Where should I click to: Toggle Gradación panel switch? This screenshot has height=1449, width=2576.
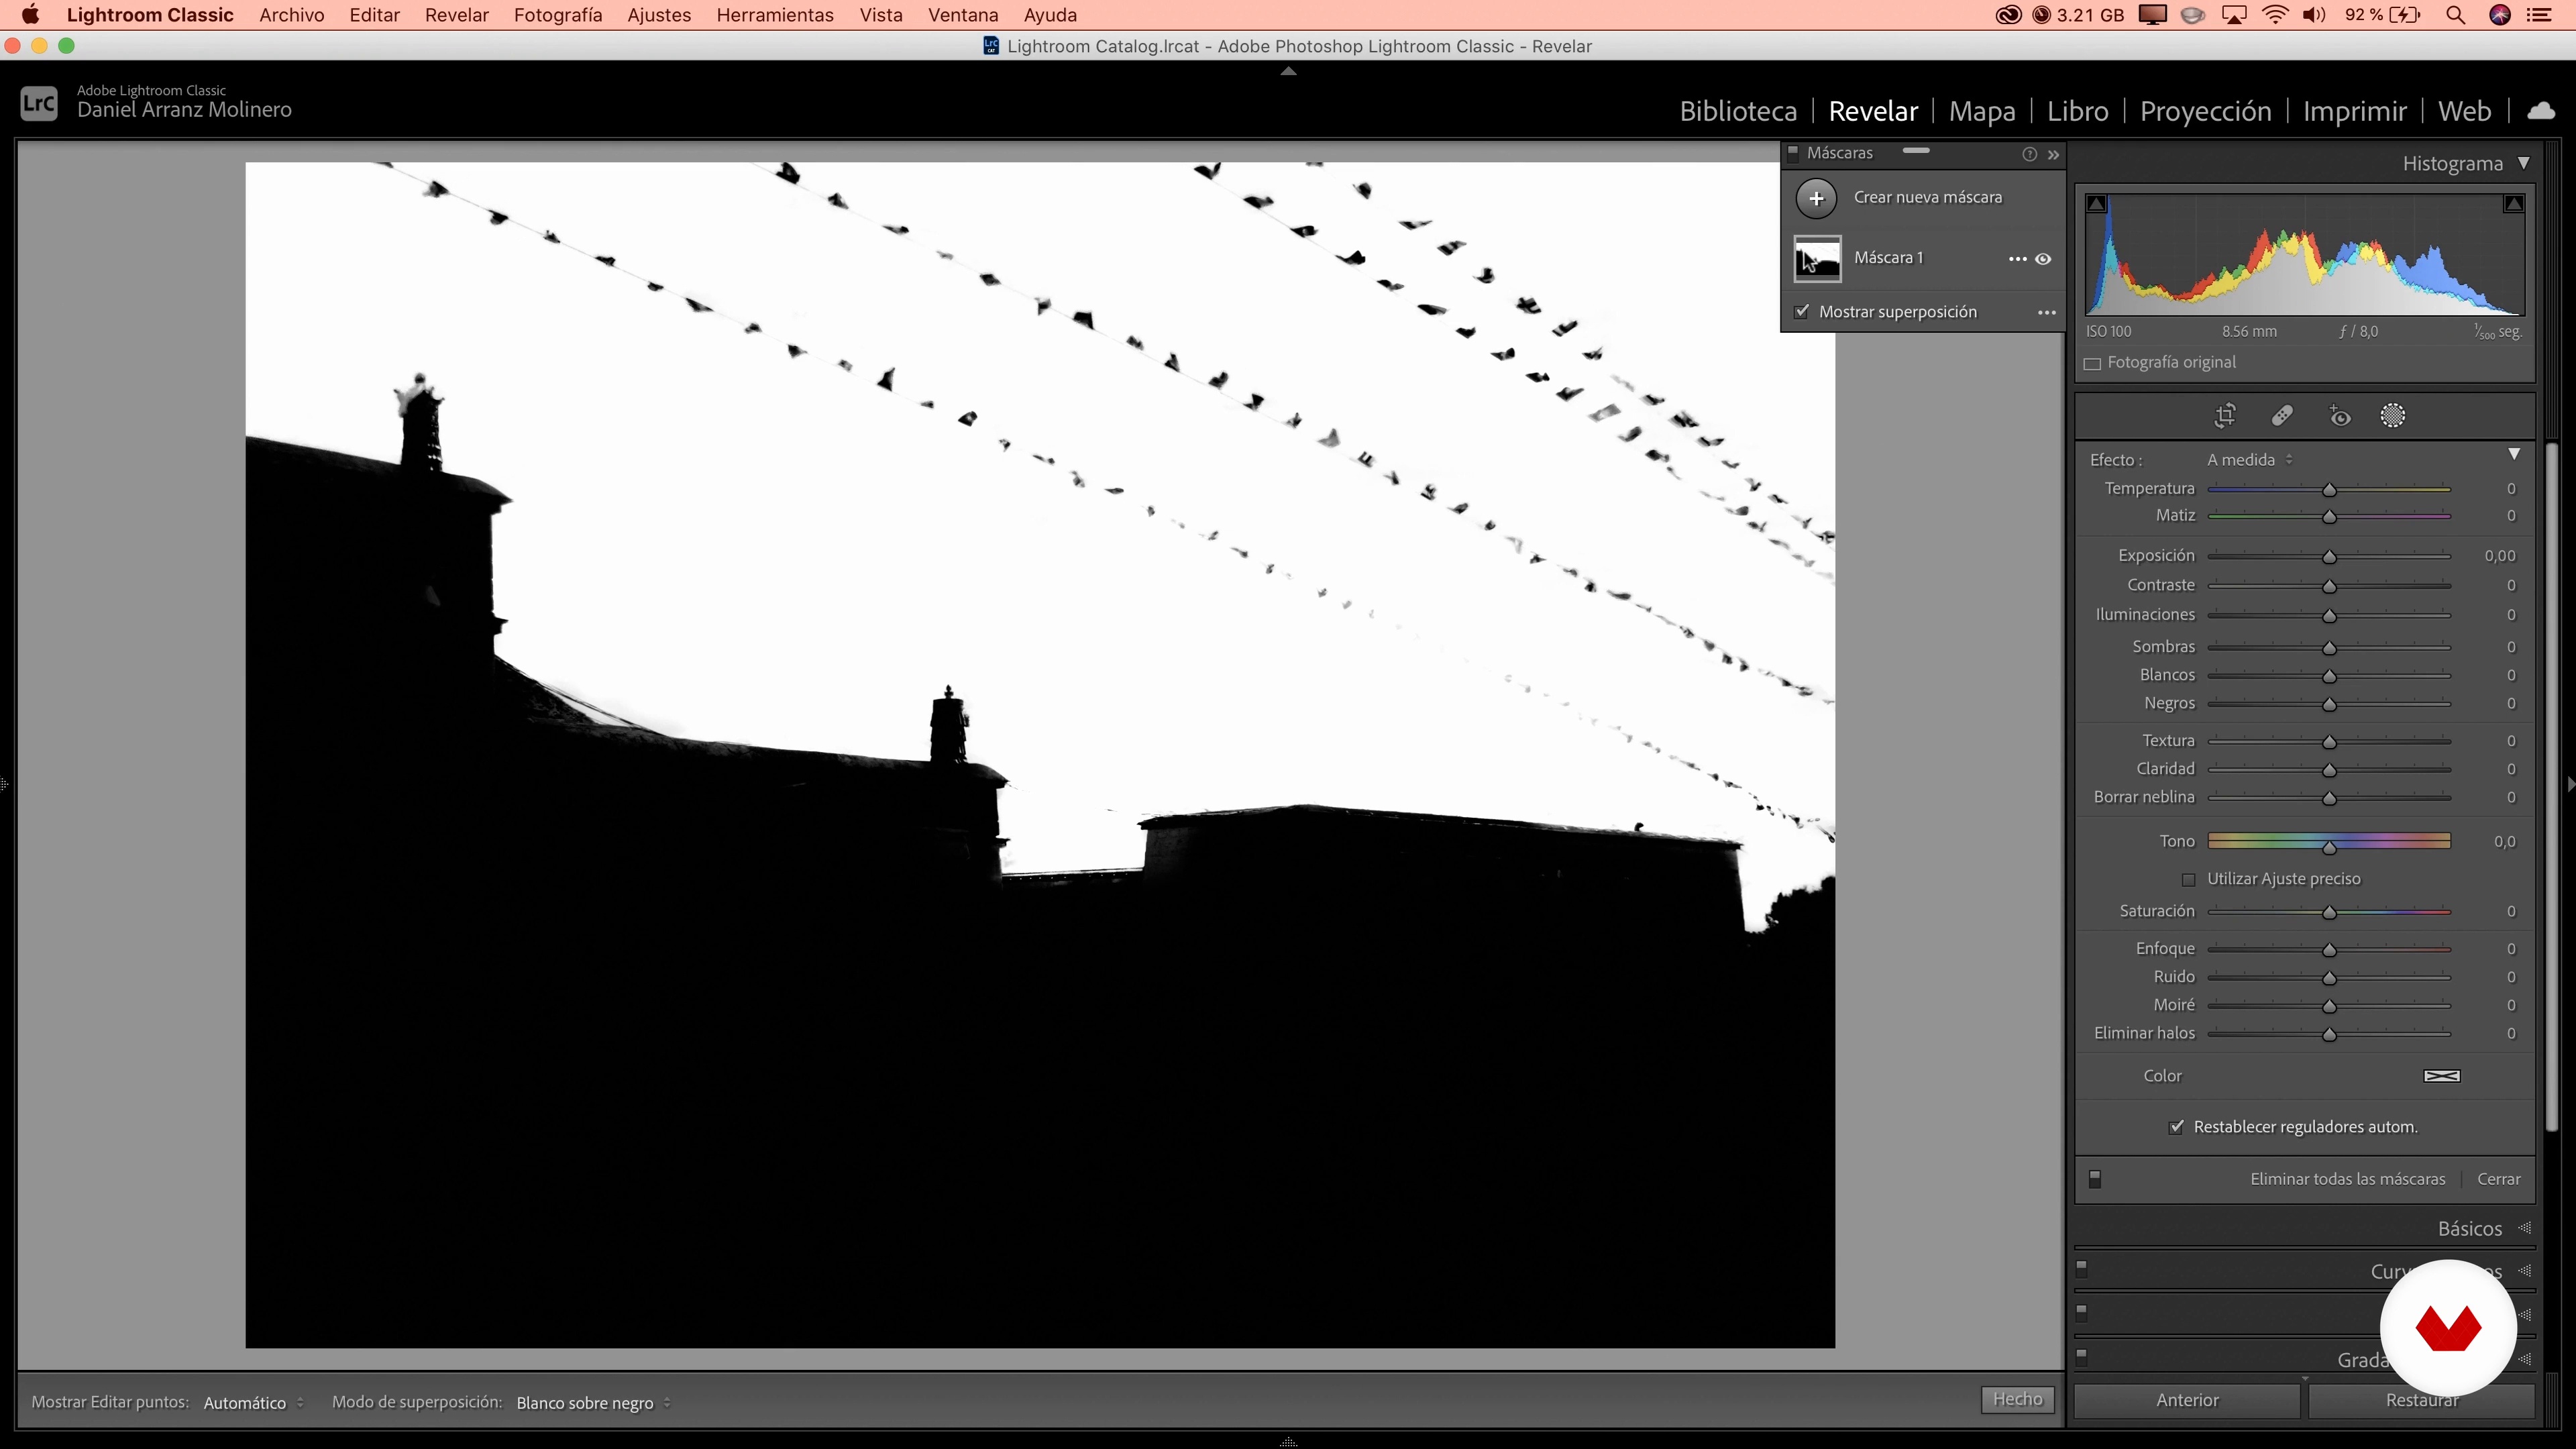[2082, 1358]
